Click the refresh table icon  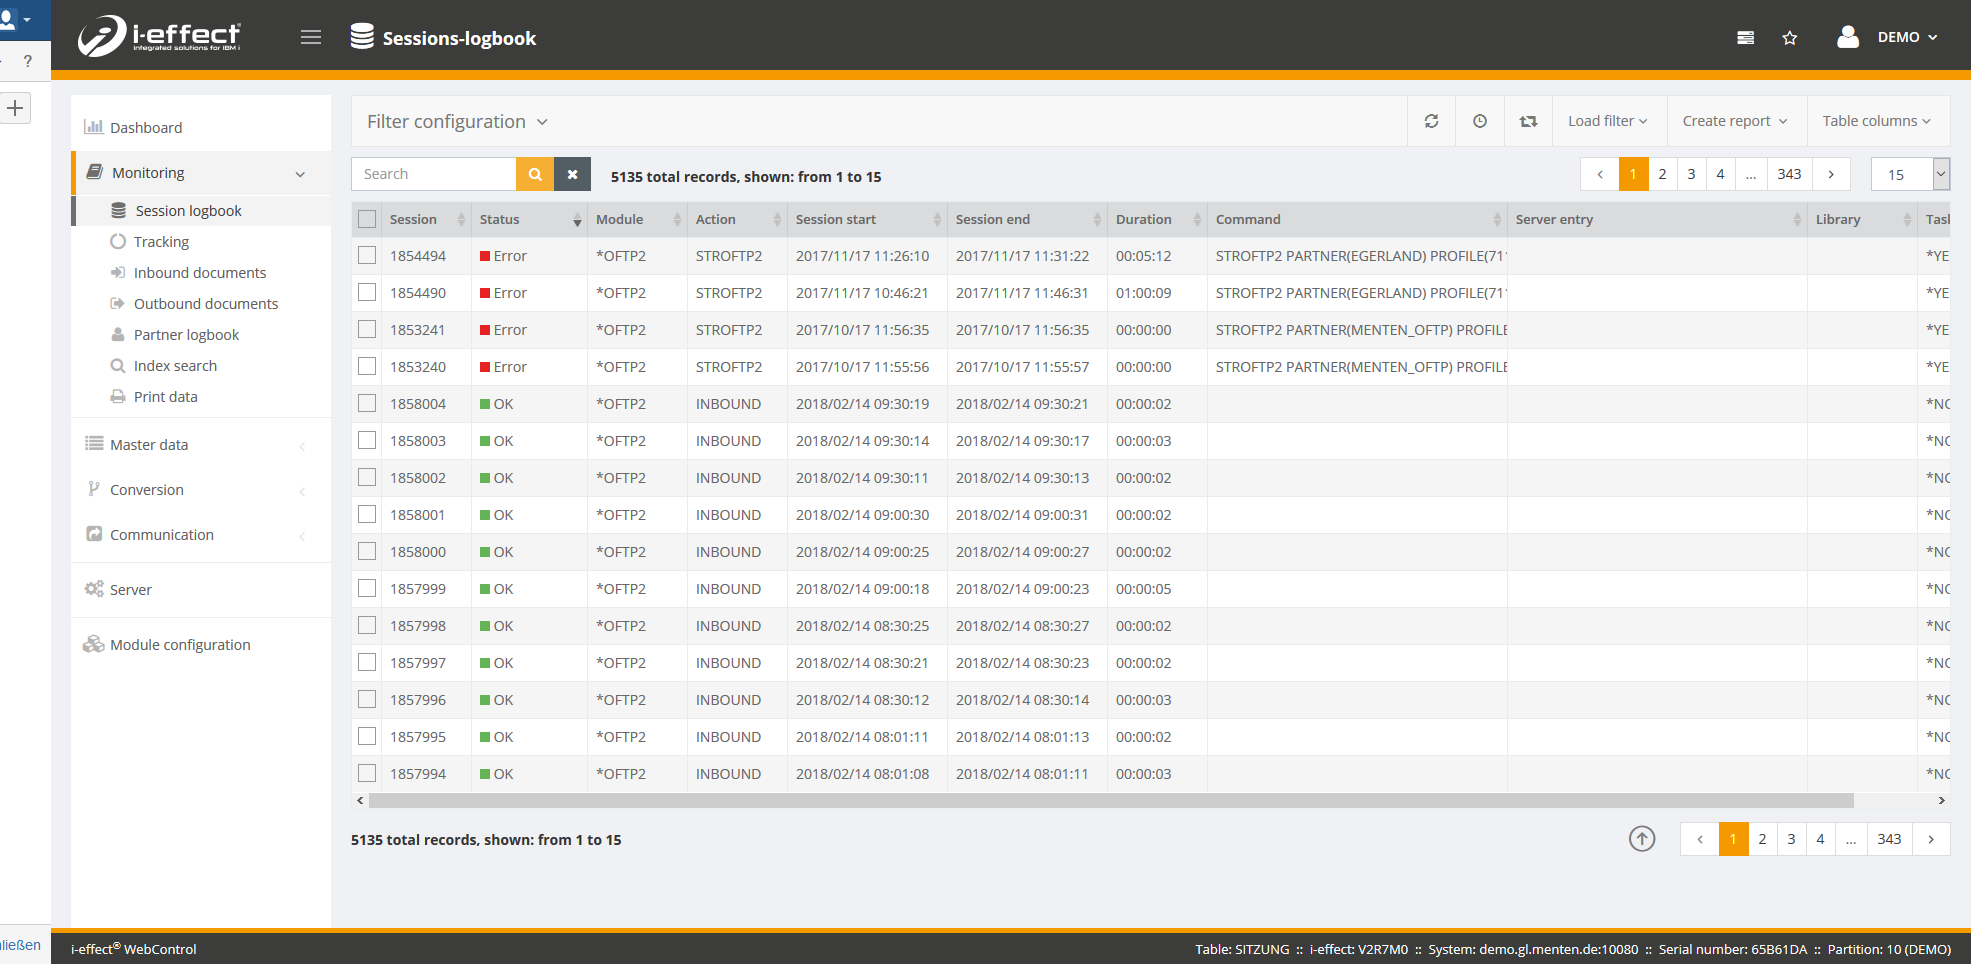(x=1431, y=121)
